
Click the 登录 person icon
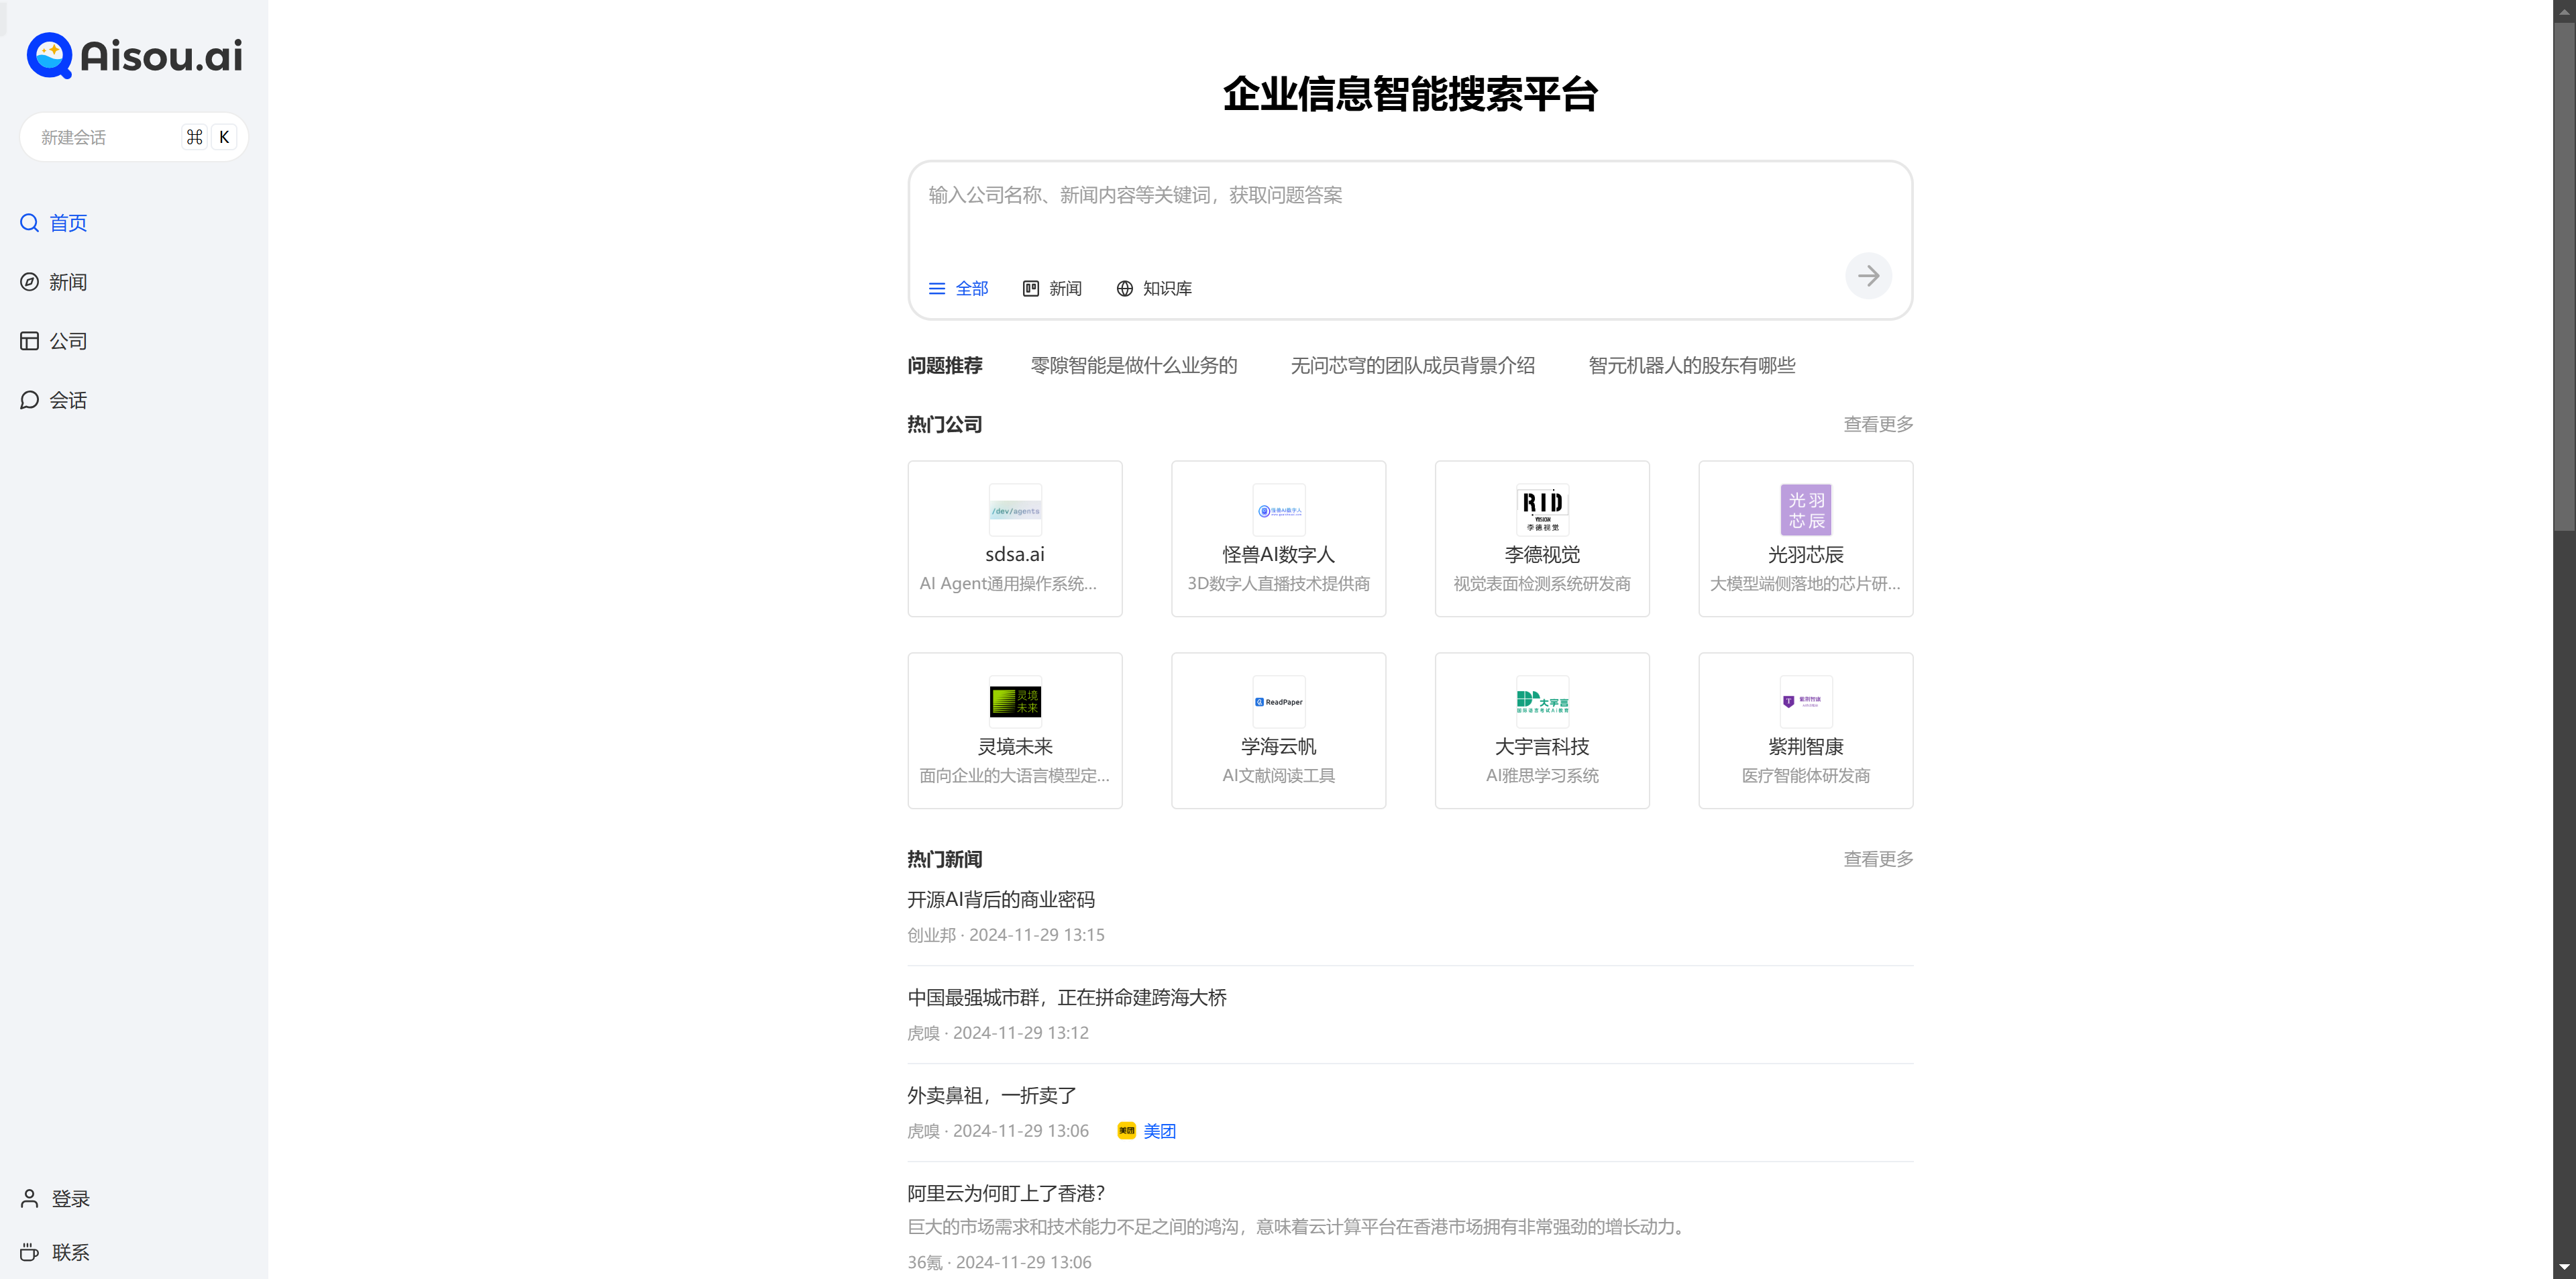click(x=28, y=1197)
